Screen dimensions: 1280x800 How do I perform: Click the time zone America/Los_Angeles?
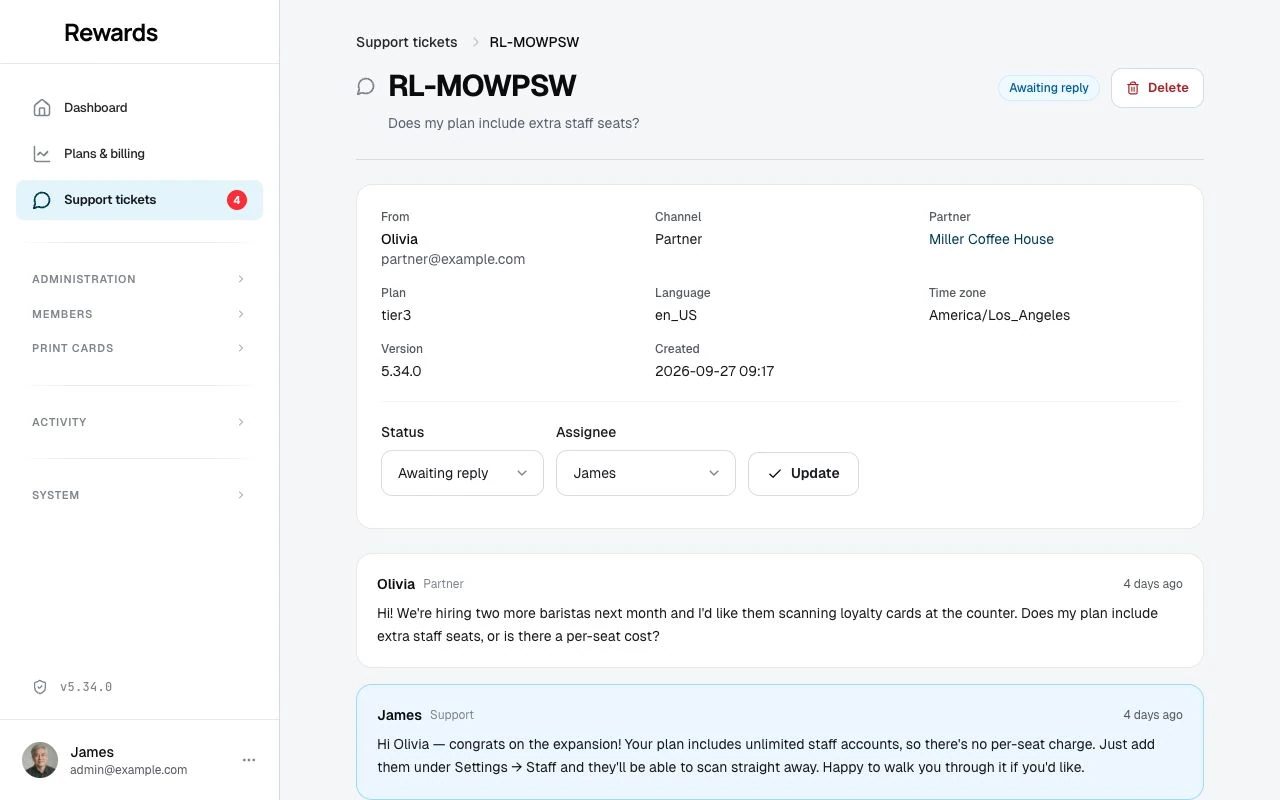[x=999, y=315]
